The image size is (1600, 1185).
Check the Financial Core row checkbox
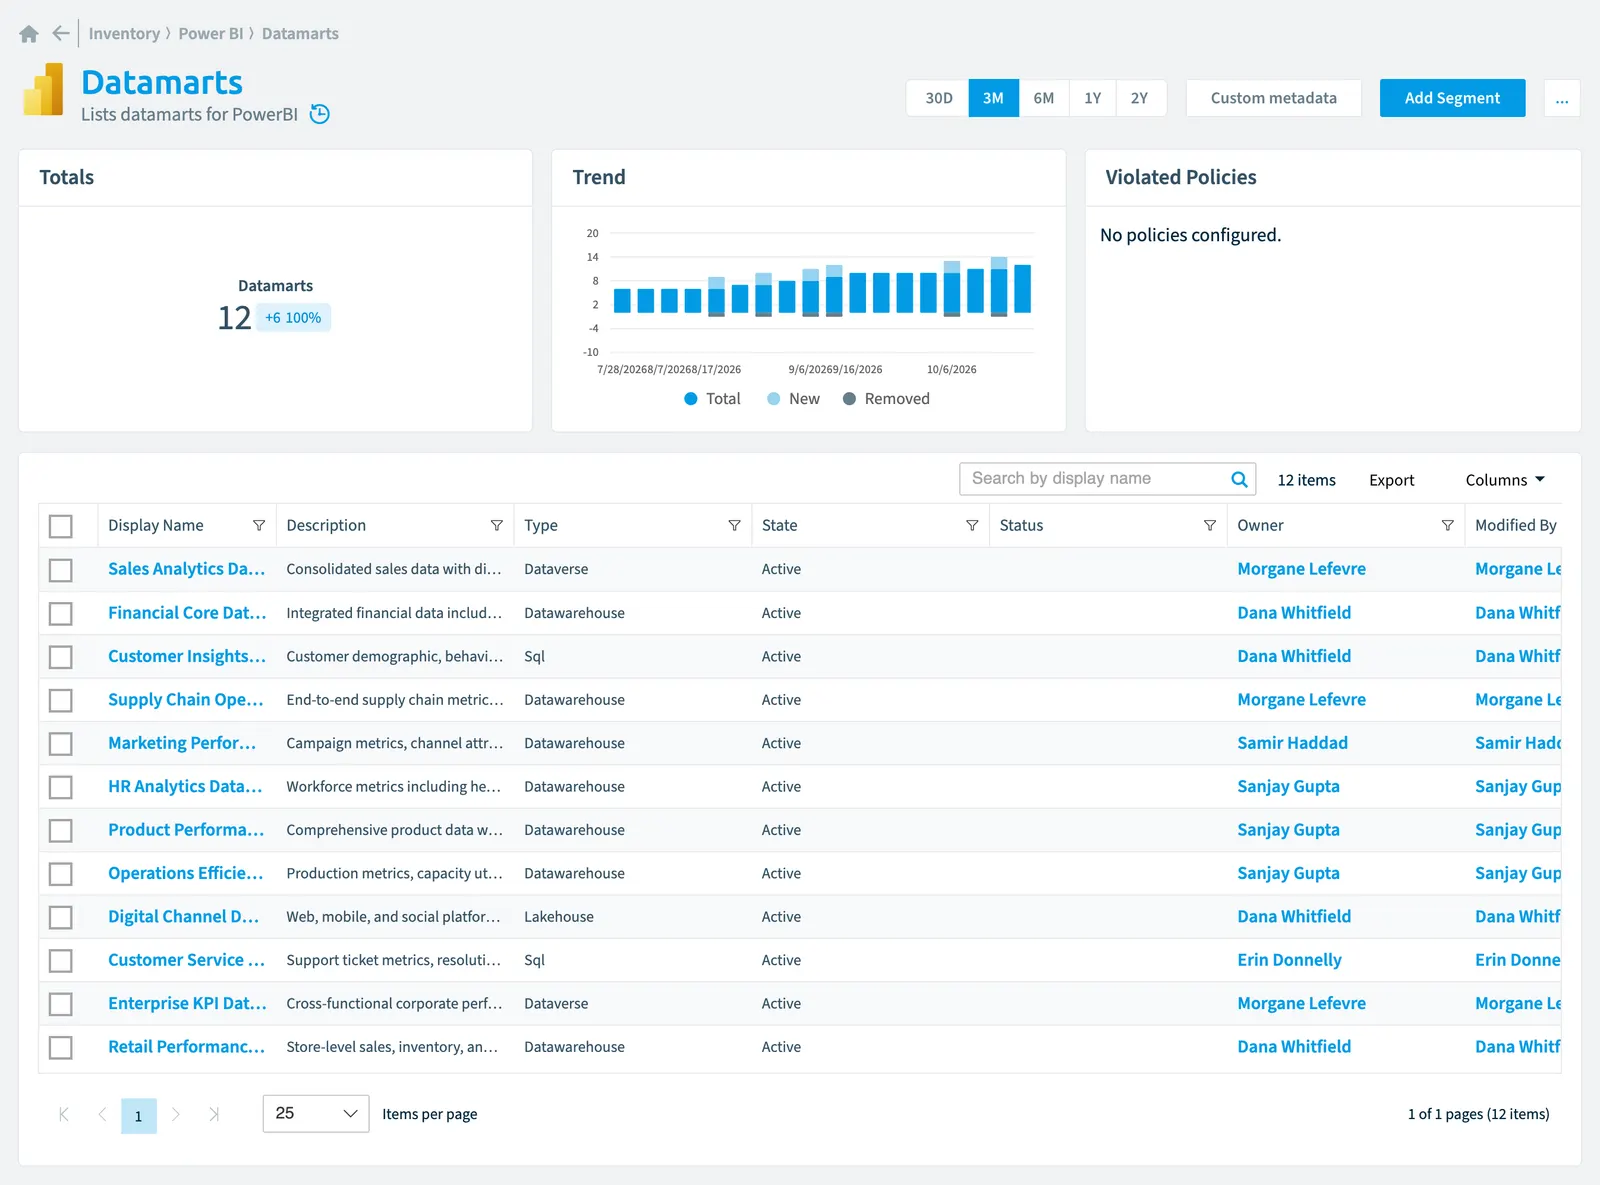pos(61,613)
